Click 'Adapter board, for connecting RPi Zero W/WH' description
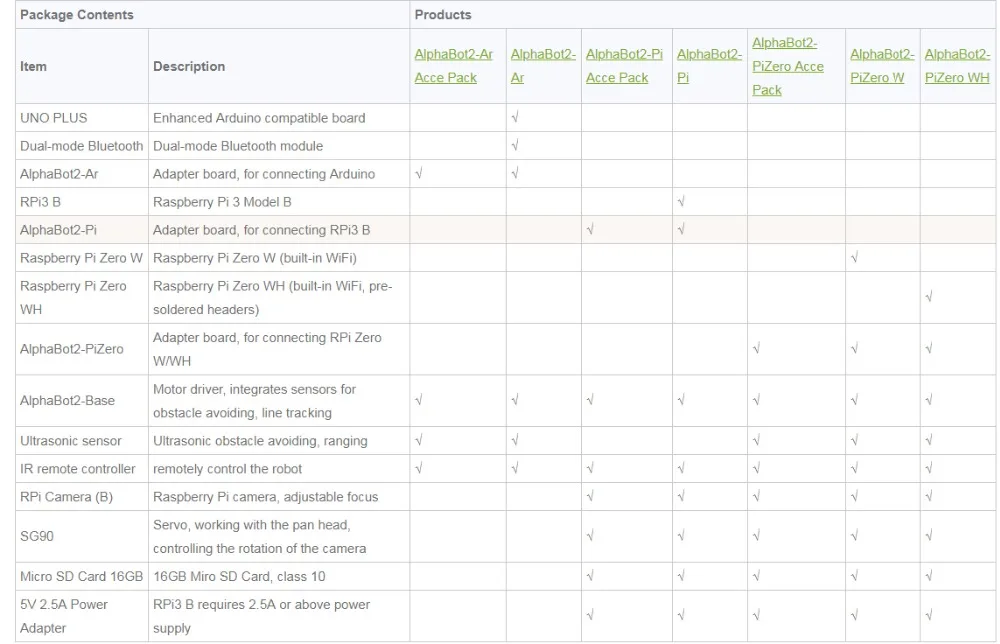 tap(267, 349)
